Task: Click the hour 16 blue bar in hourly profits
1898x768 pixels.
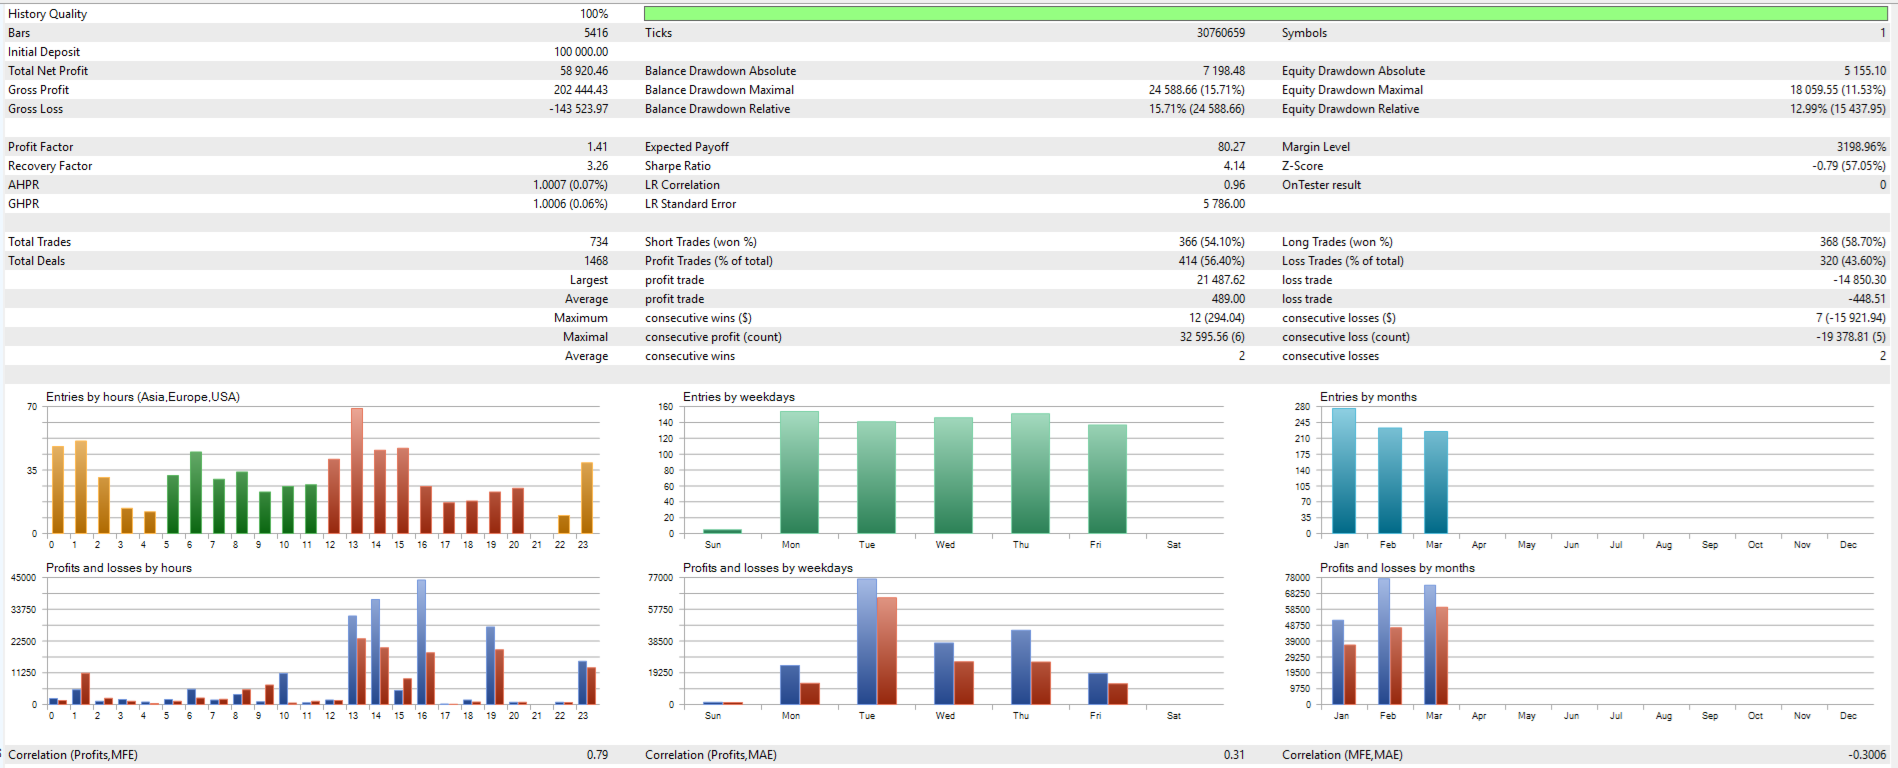Action: pos(421,642)
